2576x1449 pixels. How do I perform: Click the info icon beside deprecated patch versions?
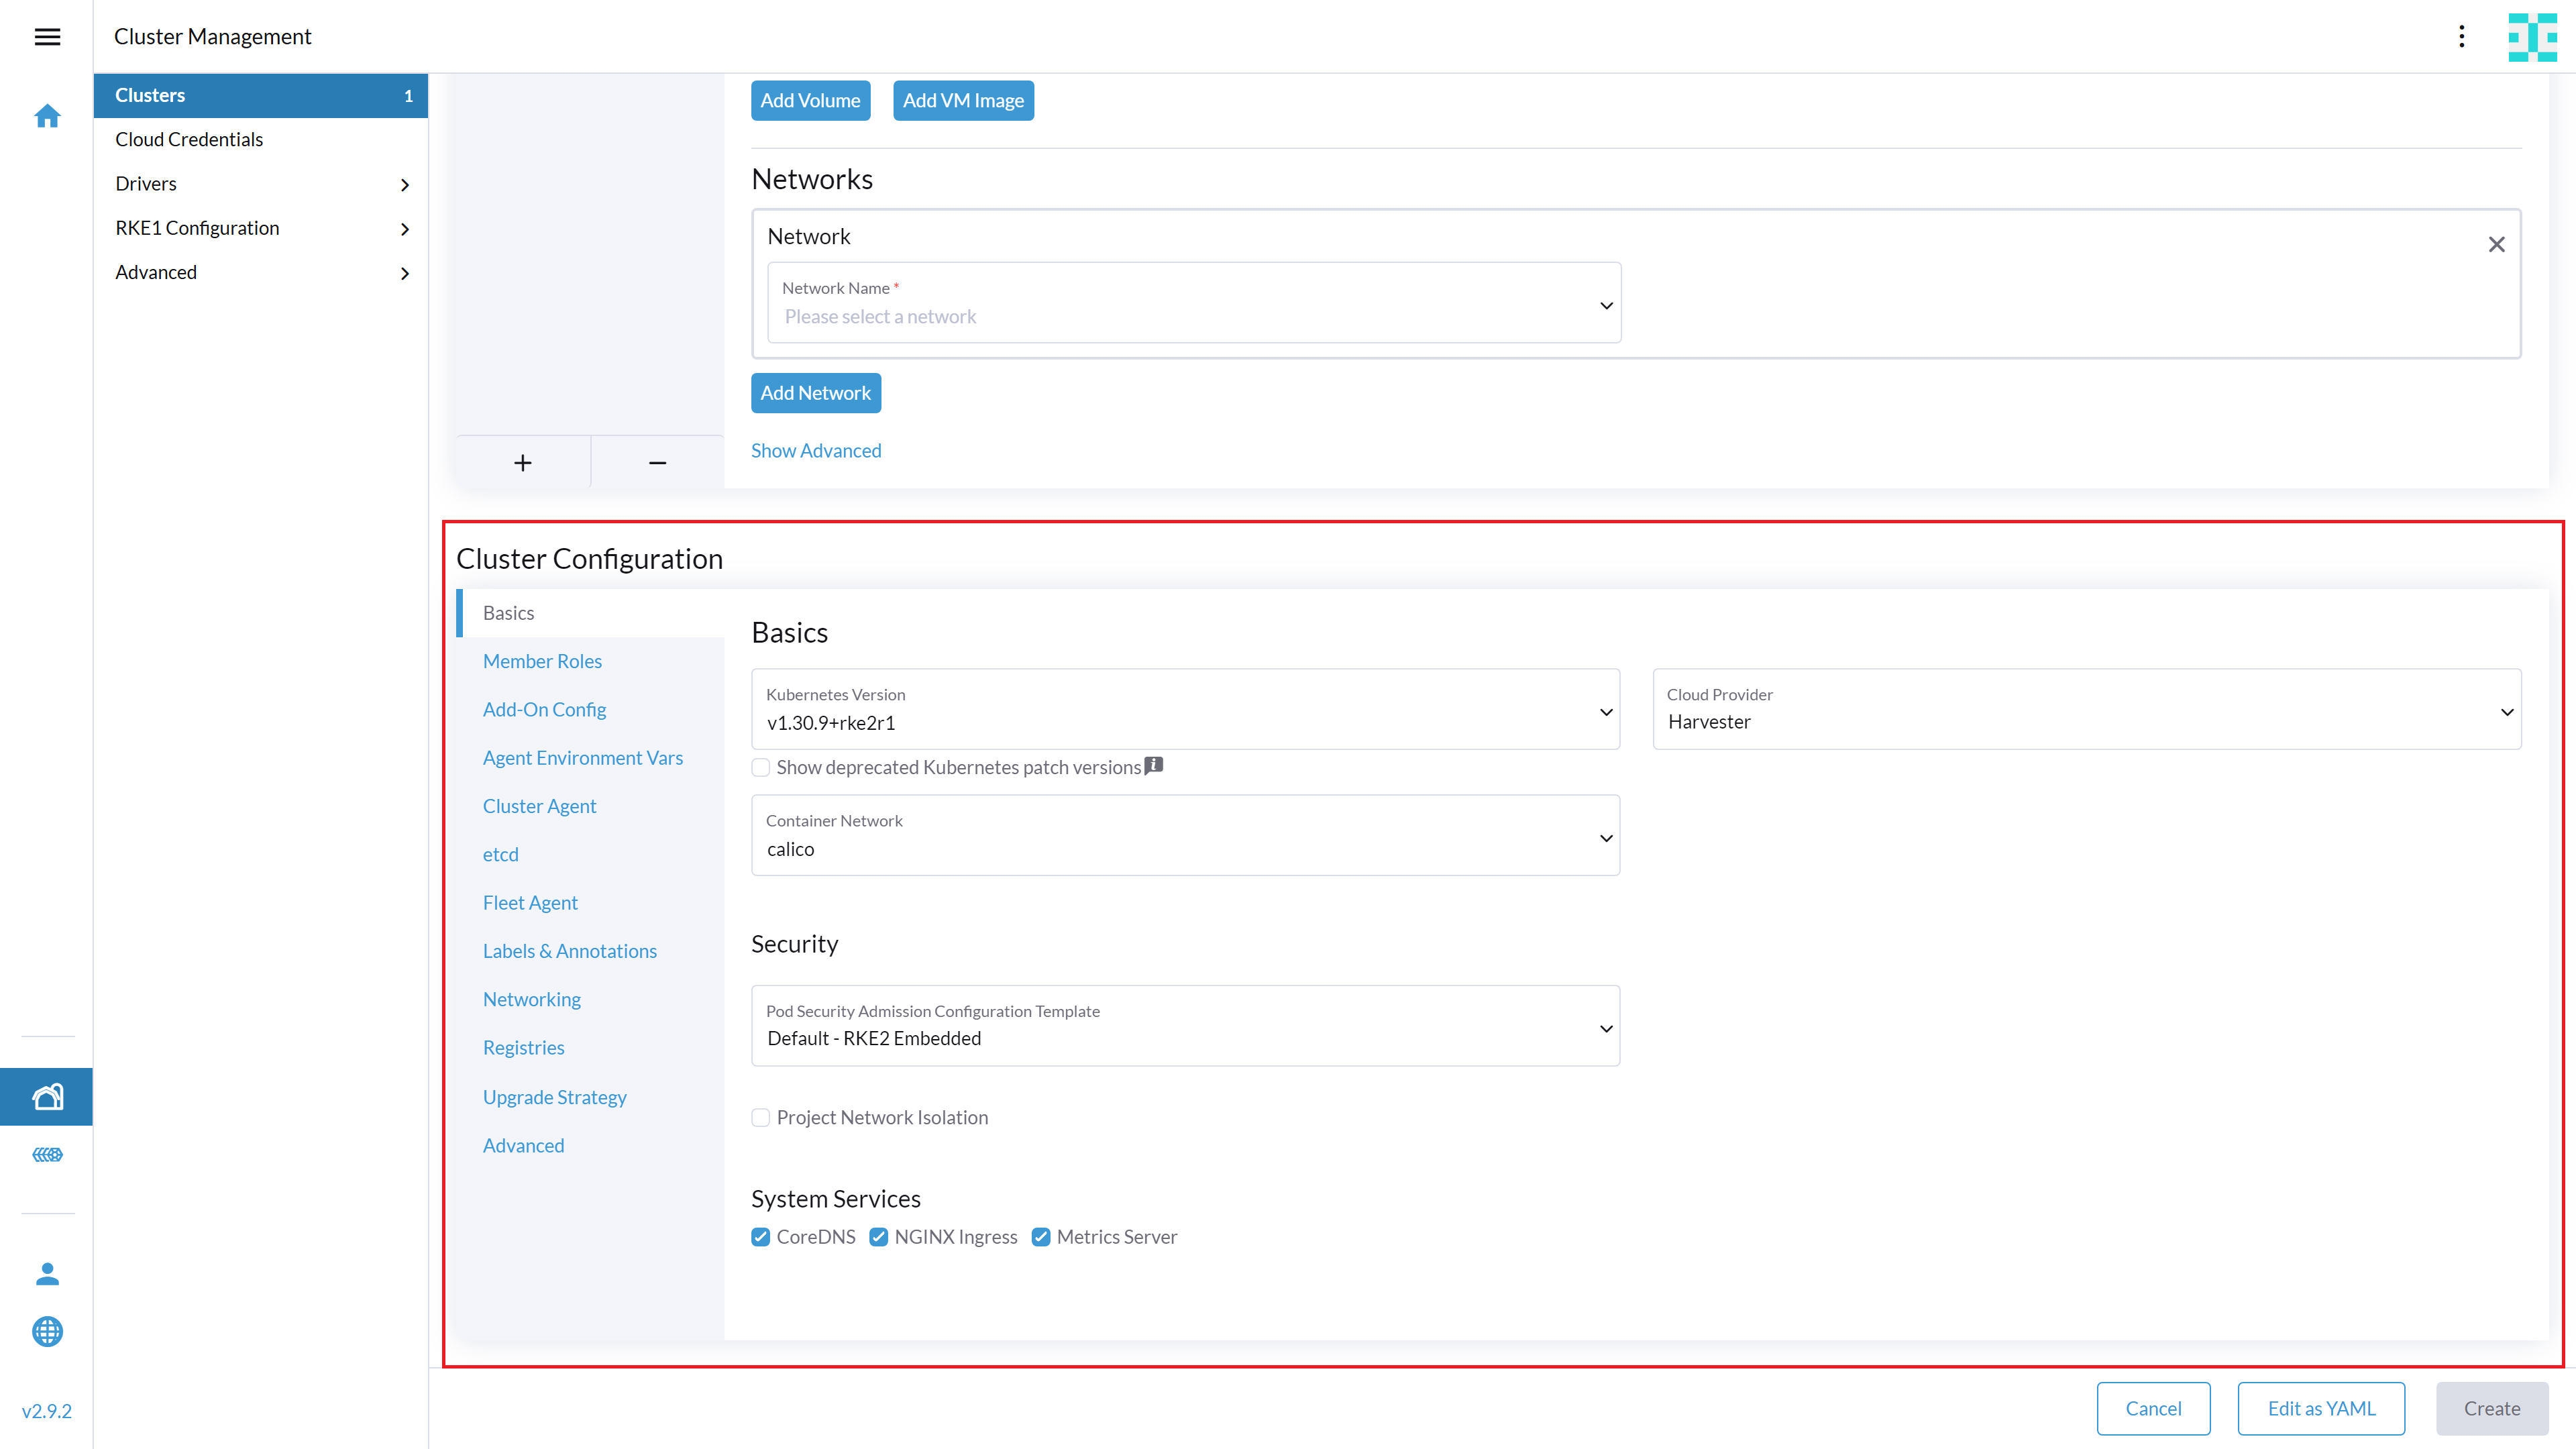[1154, 766]
